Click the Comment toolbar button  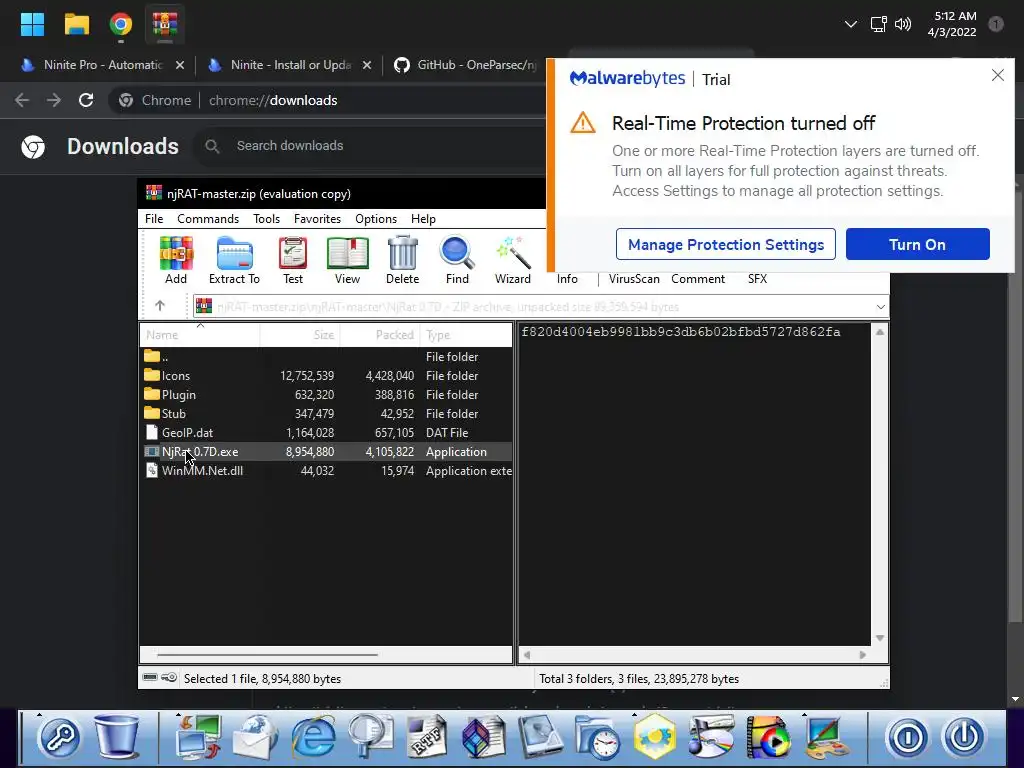coord(698,279)
